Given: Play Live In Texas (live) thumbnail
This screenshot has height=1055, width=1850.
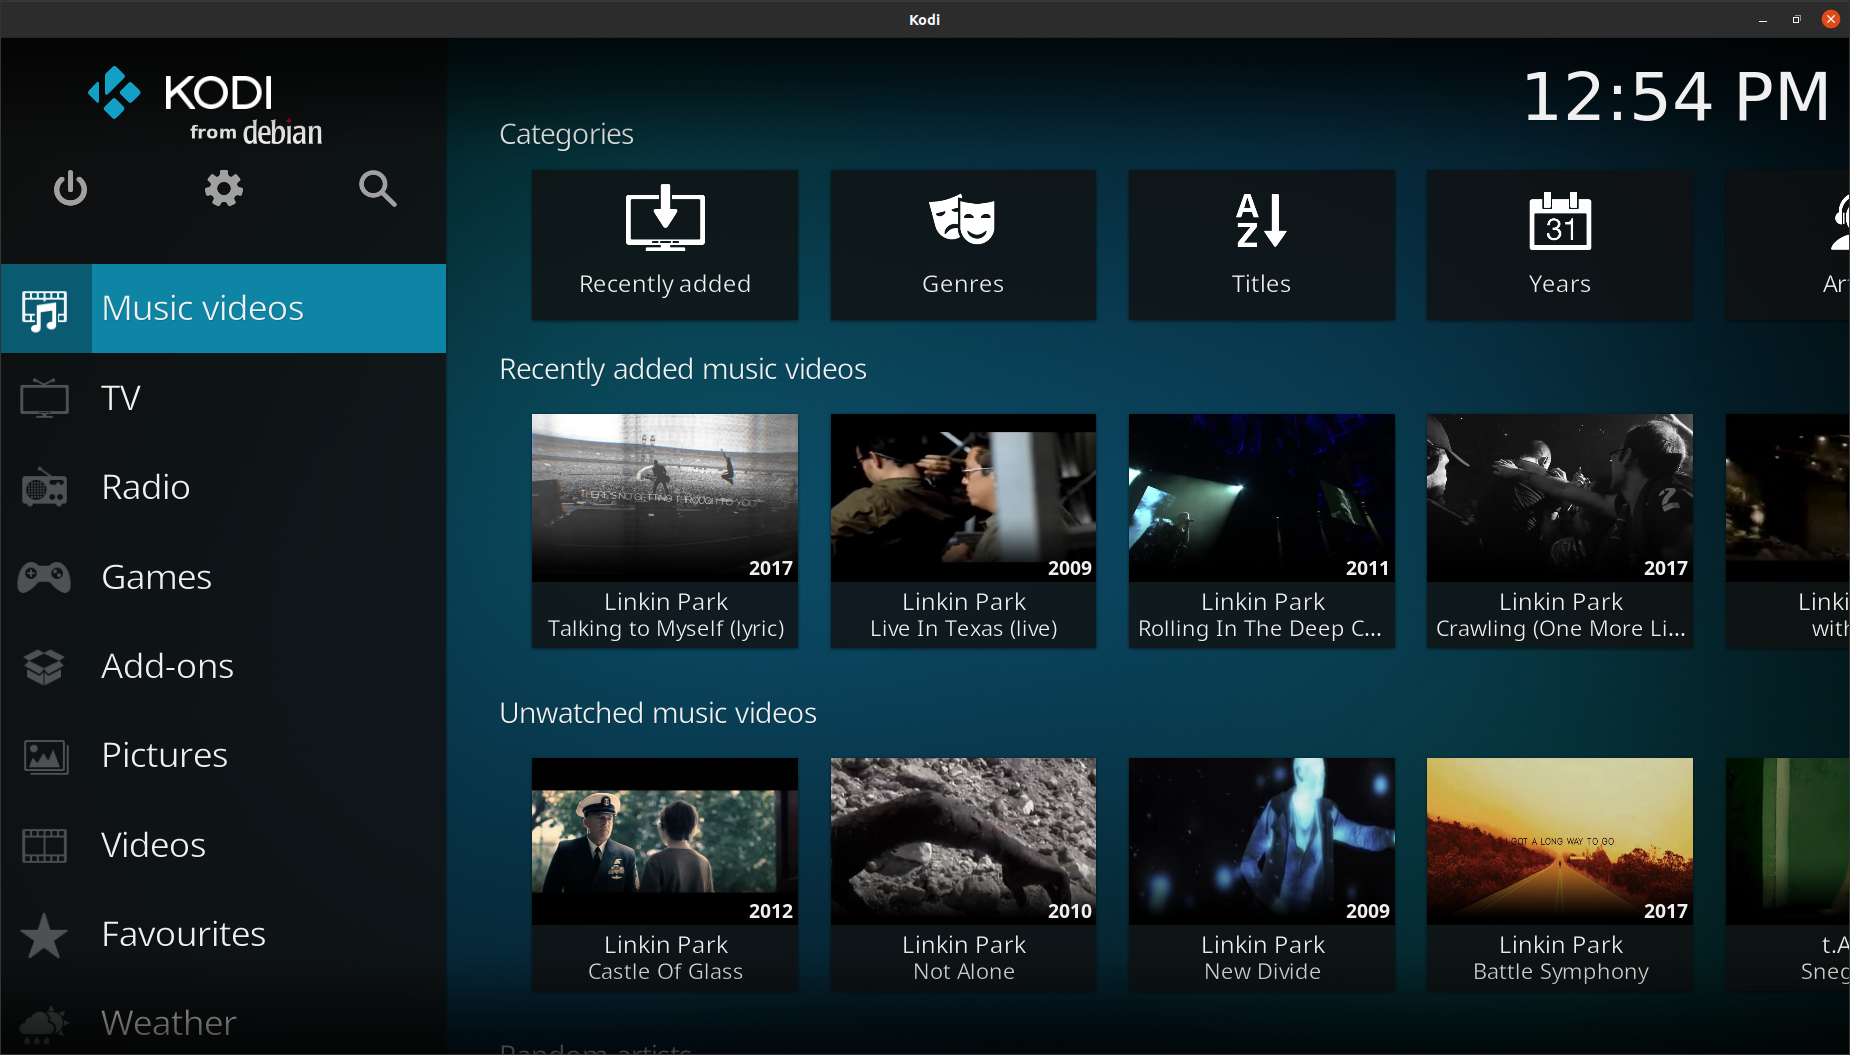Looking at the screenshot, I should [x=963, y=498].
